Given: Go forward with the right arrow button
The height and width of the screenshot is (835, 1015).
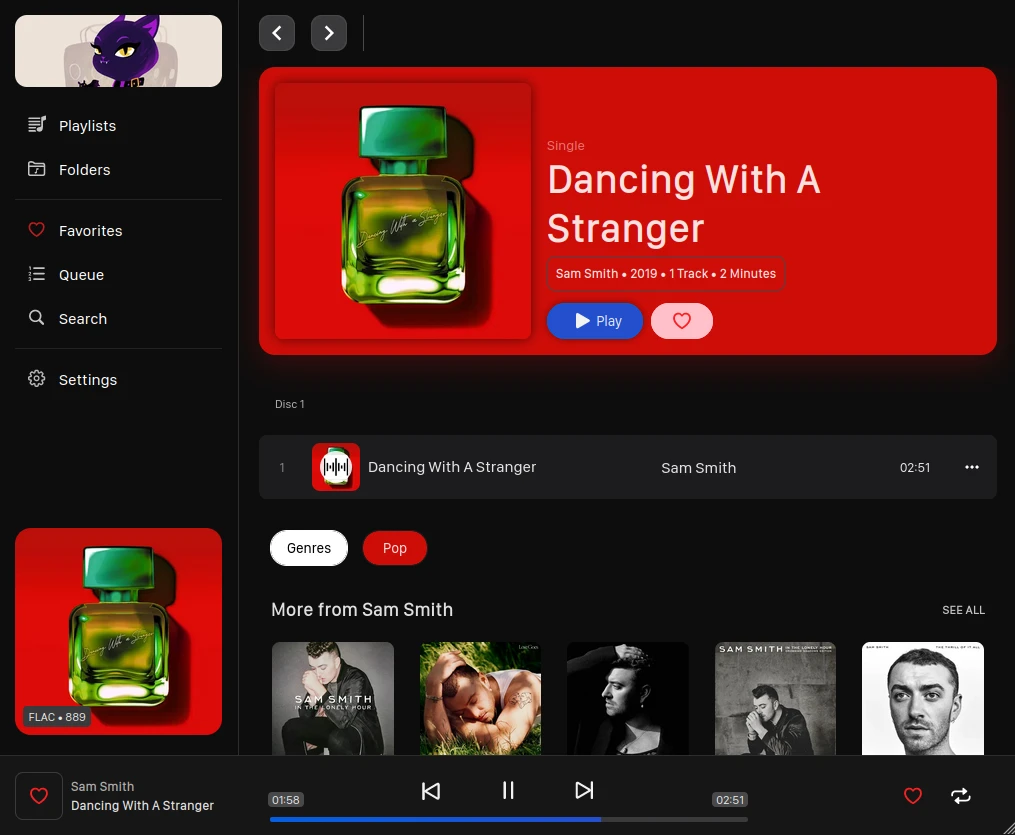Looking at the screenshot, I should [329, 33].
